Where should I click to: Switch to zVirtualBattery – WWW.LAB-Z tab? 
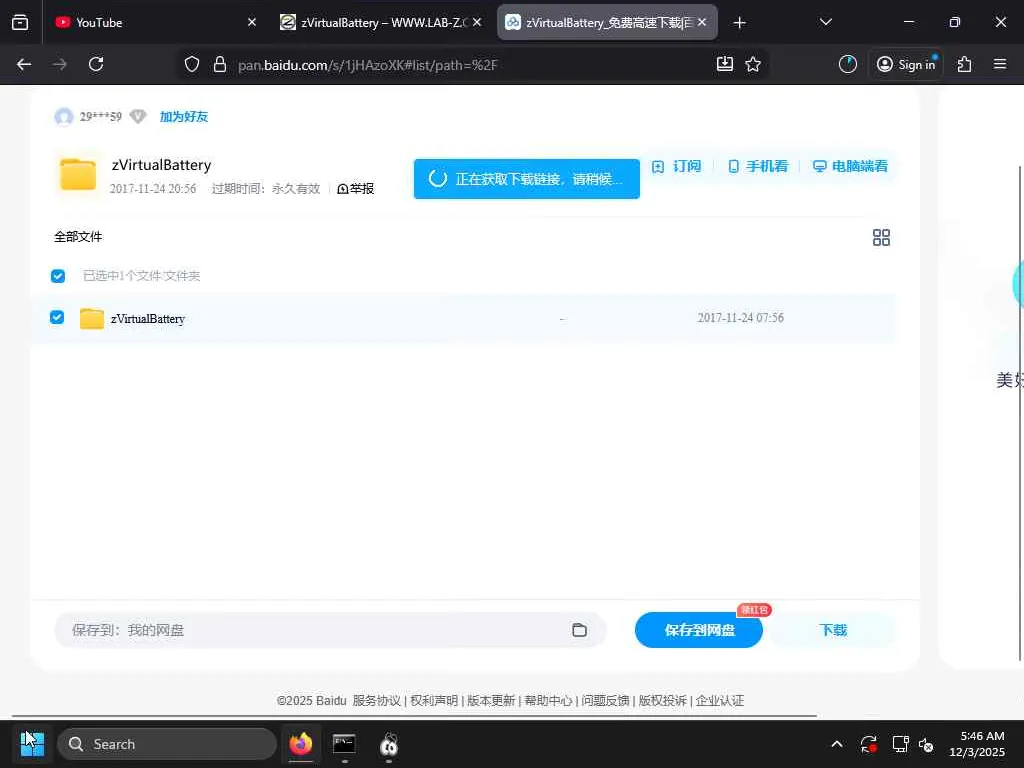pyautogui.click(x=381, y=22)
